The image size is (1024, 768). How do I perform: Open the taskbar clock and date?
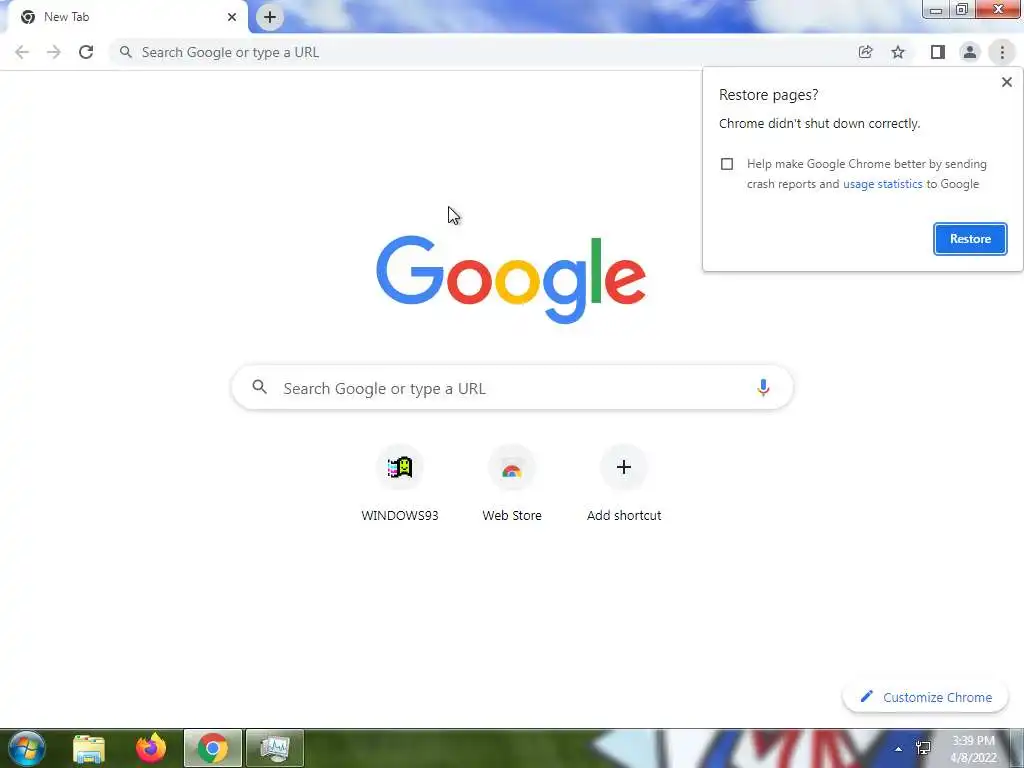[973, 749]
